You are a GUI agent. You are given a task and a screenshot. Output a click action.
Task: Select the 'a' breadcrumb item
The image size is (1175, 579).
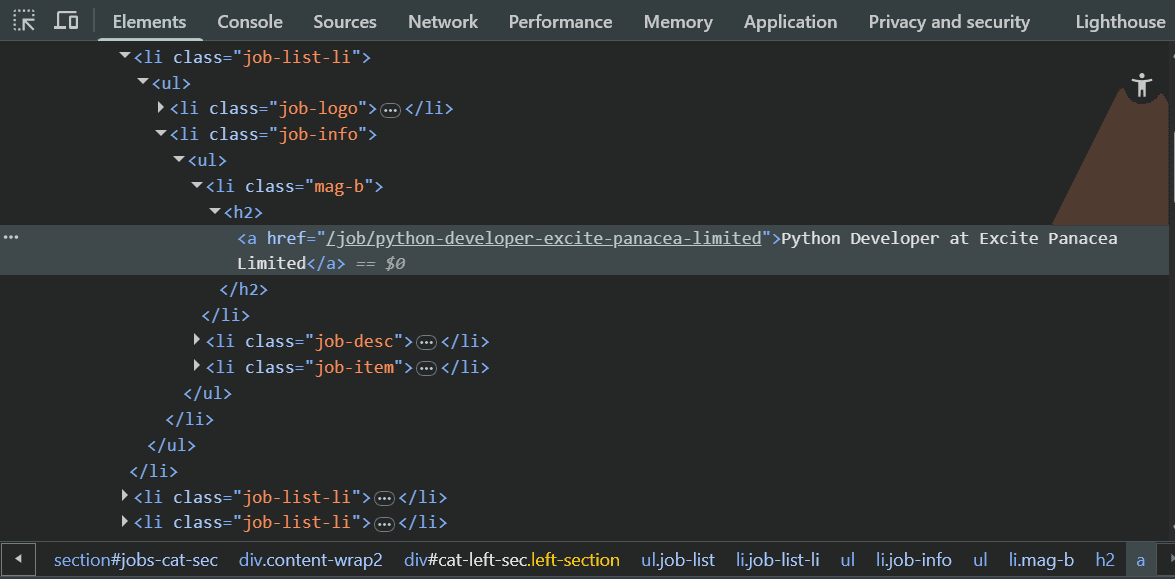[1141, 560]
